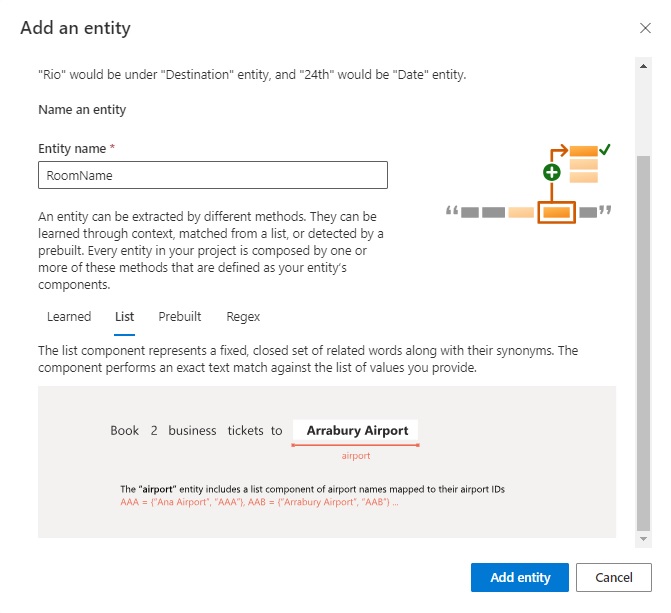Click the green plus icon in illustration
Image resolution: width=671 pixels, height=613 pixels.
(551, 172)
